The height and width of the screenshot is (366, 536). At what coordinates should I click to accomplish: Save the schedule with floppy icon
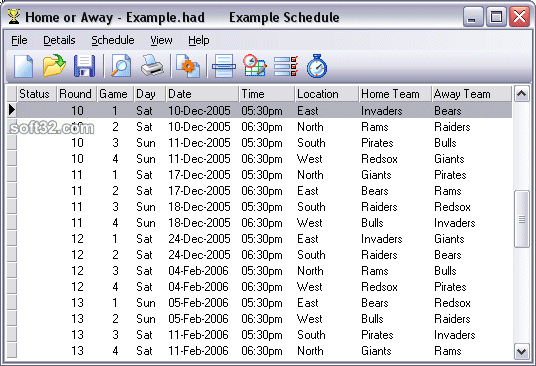[x=84, y=66]
